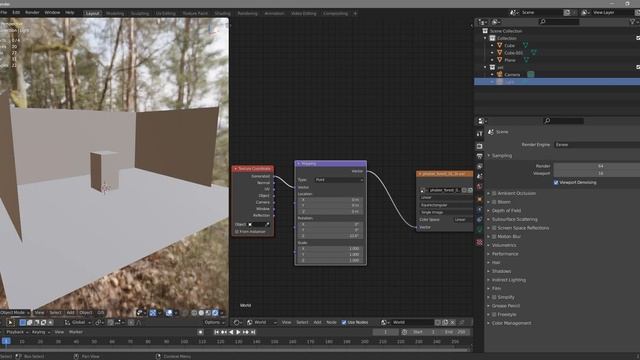Open the image Color Space dropdown
The width and height of the screenshot is (640, 360).
463,220
